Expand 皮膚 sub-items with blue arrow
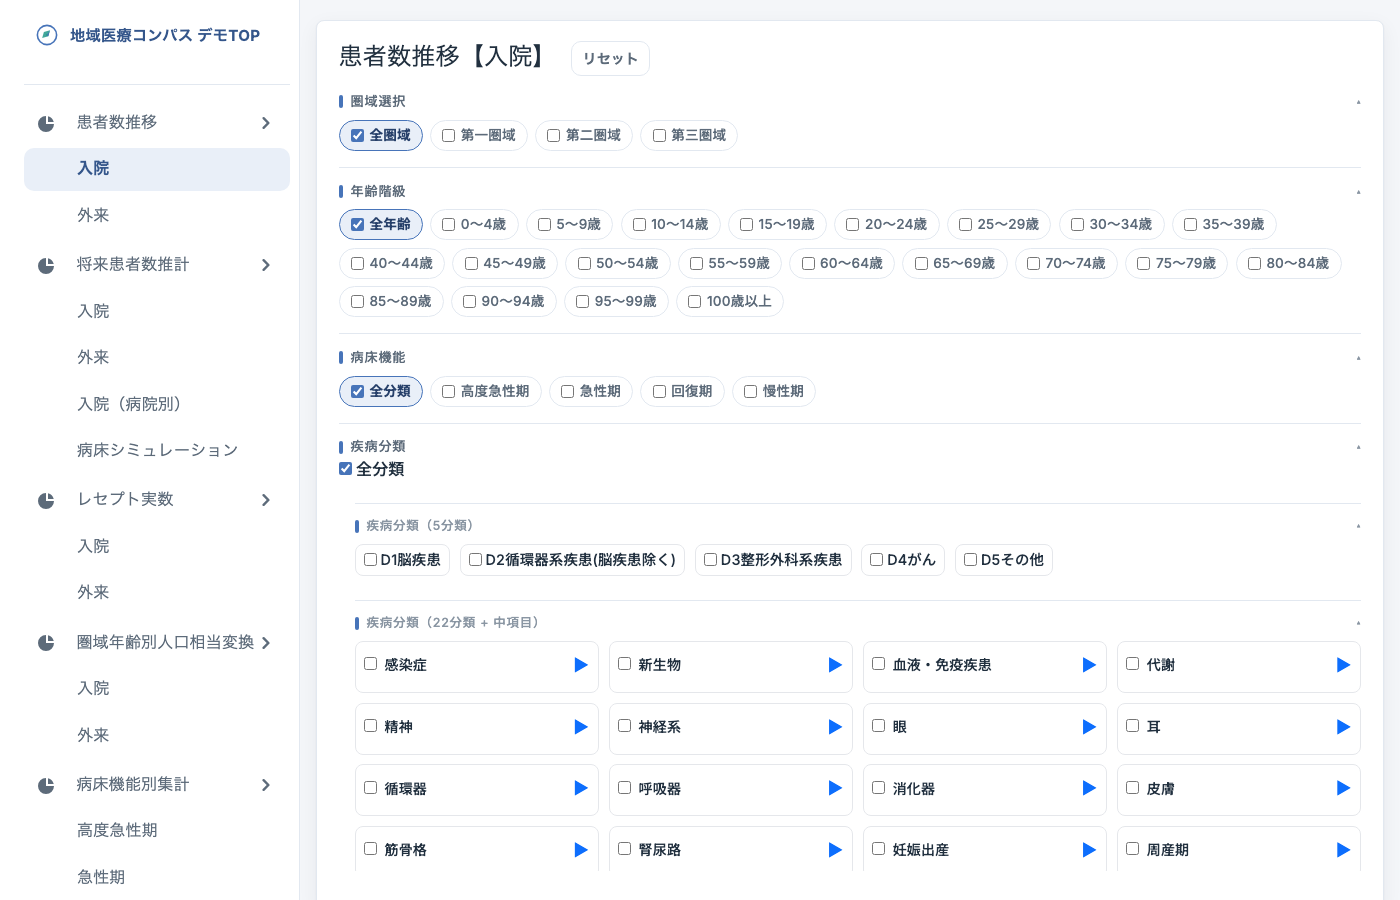Image resolution: width=1400 pixels, height=900 pixels. (x=1343, y=788)
